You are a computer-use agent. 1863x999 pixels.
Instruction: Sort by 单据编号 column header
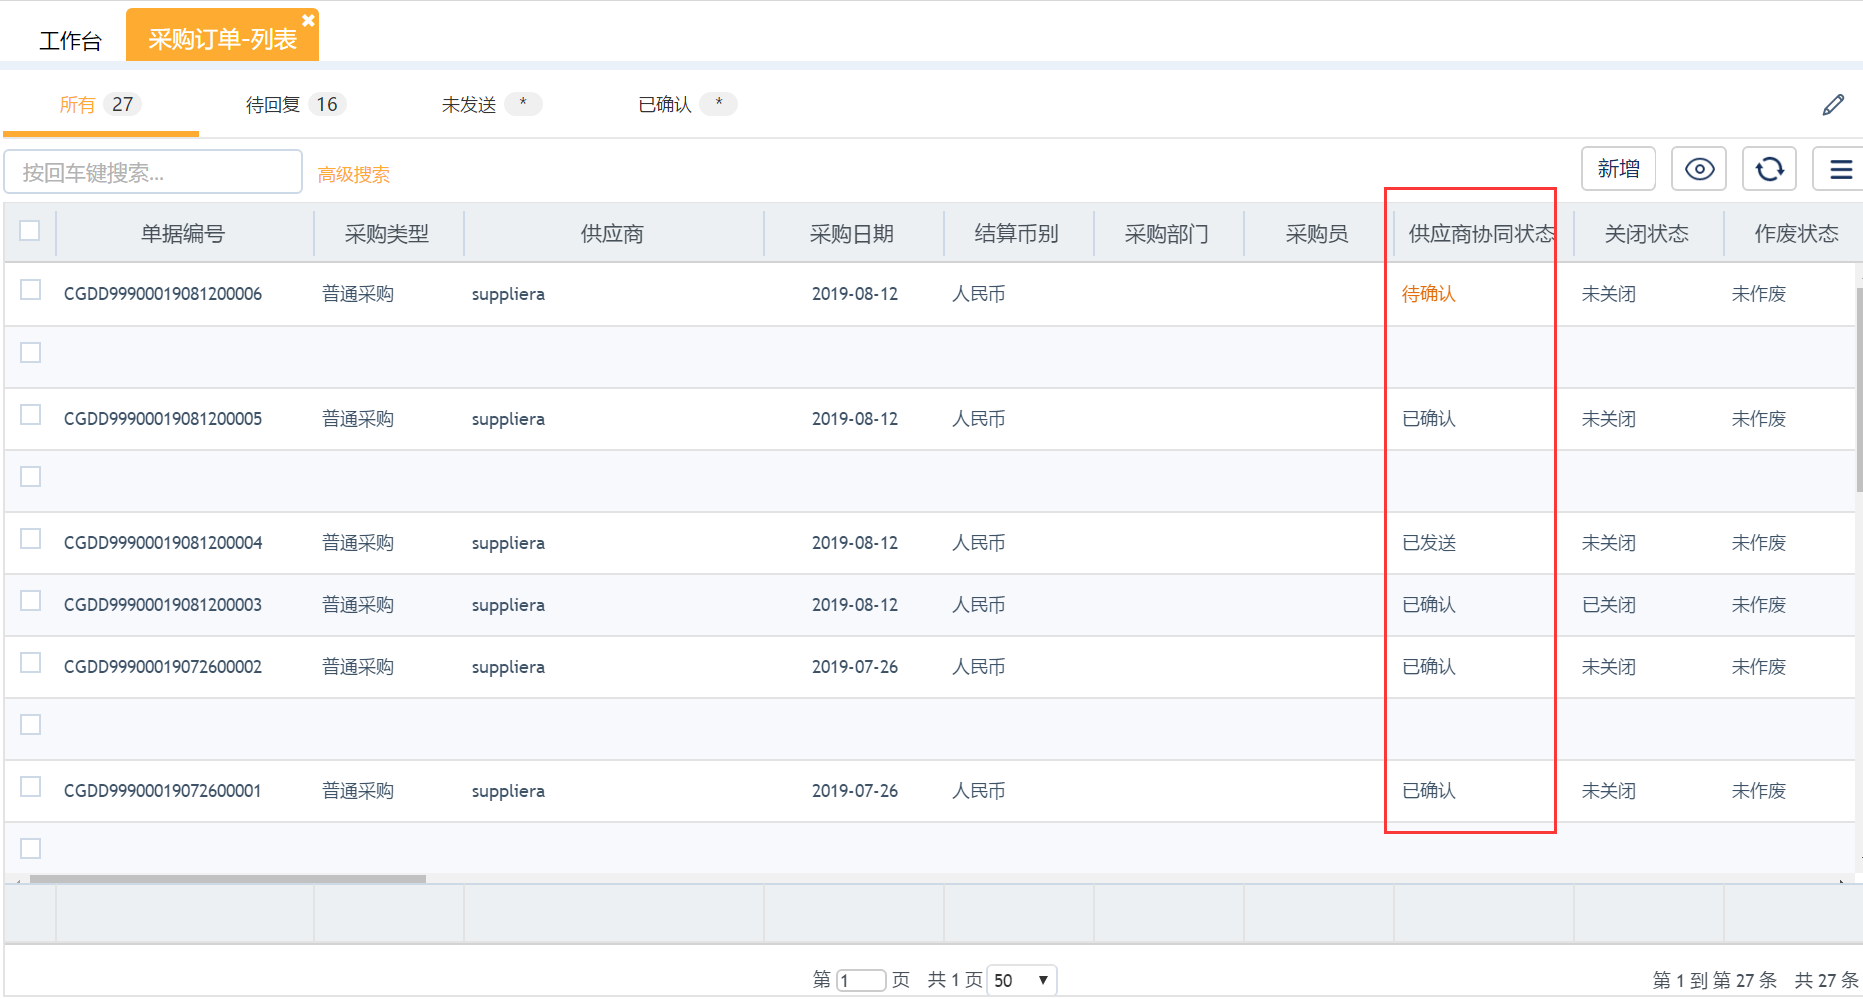[183, 234]
